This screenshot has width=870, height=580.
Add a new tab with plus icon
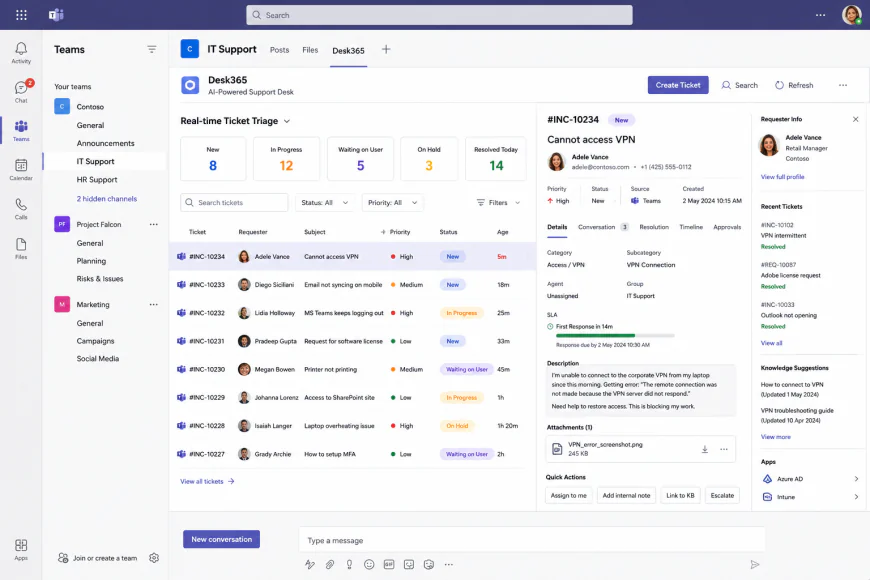point(386,49)
